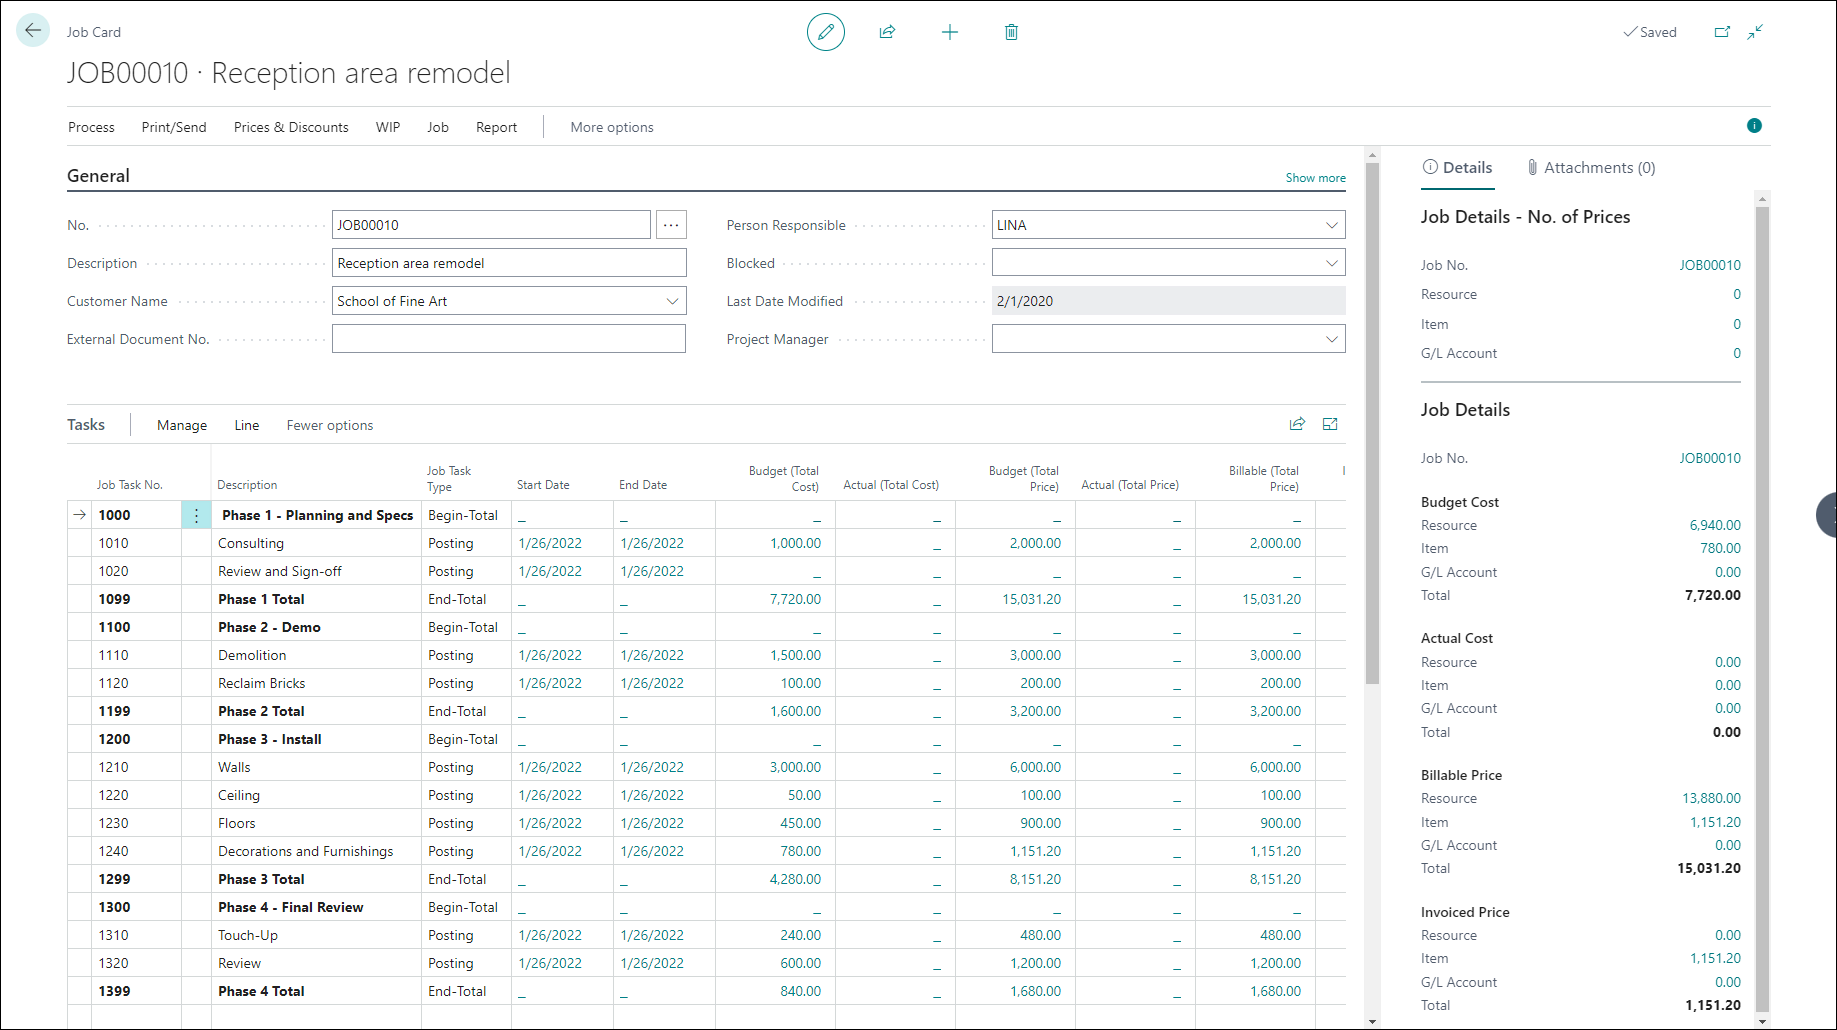This screenshot has width=1837, height=1030.
Task: Click the Details pane scrollbar
Action: click(1762, 608)
